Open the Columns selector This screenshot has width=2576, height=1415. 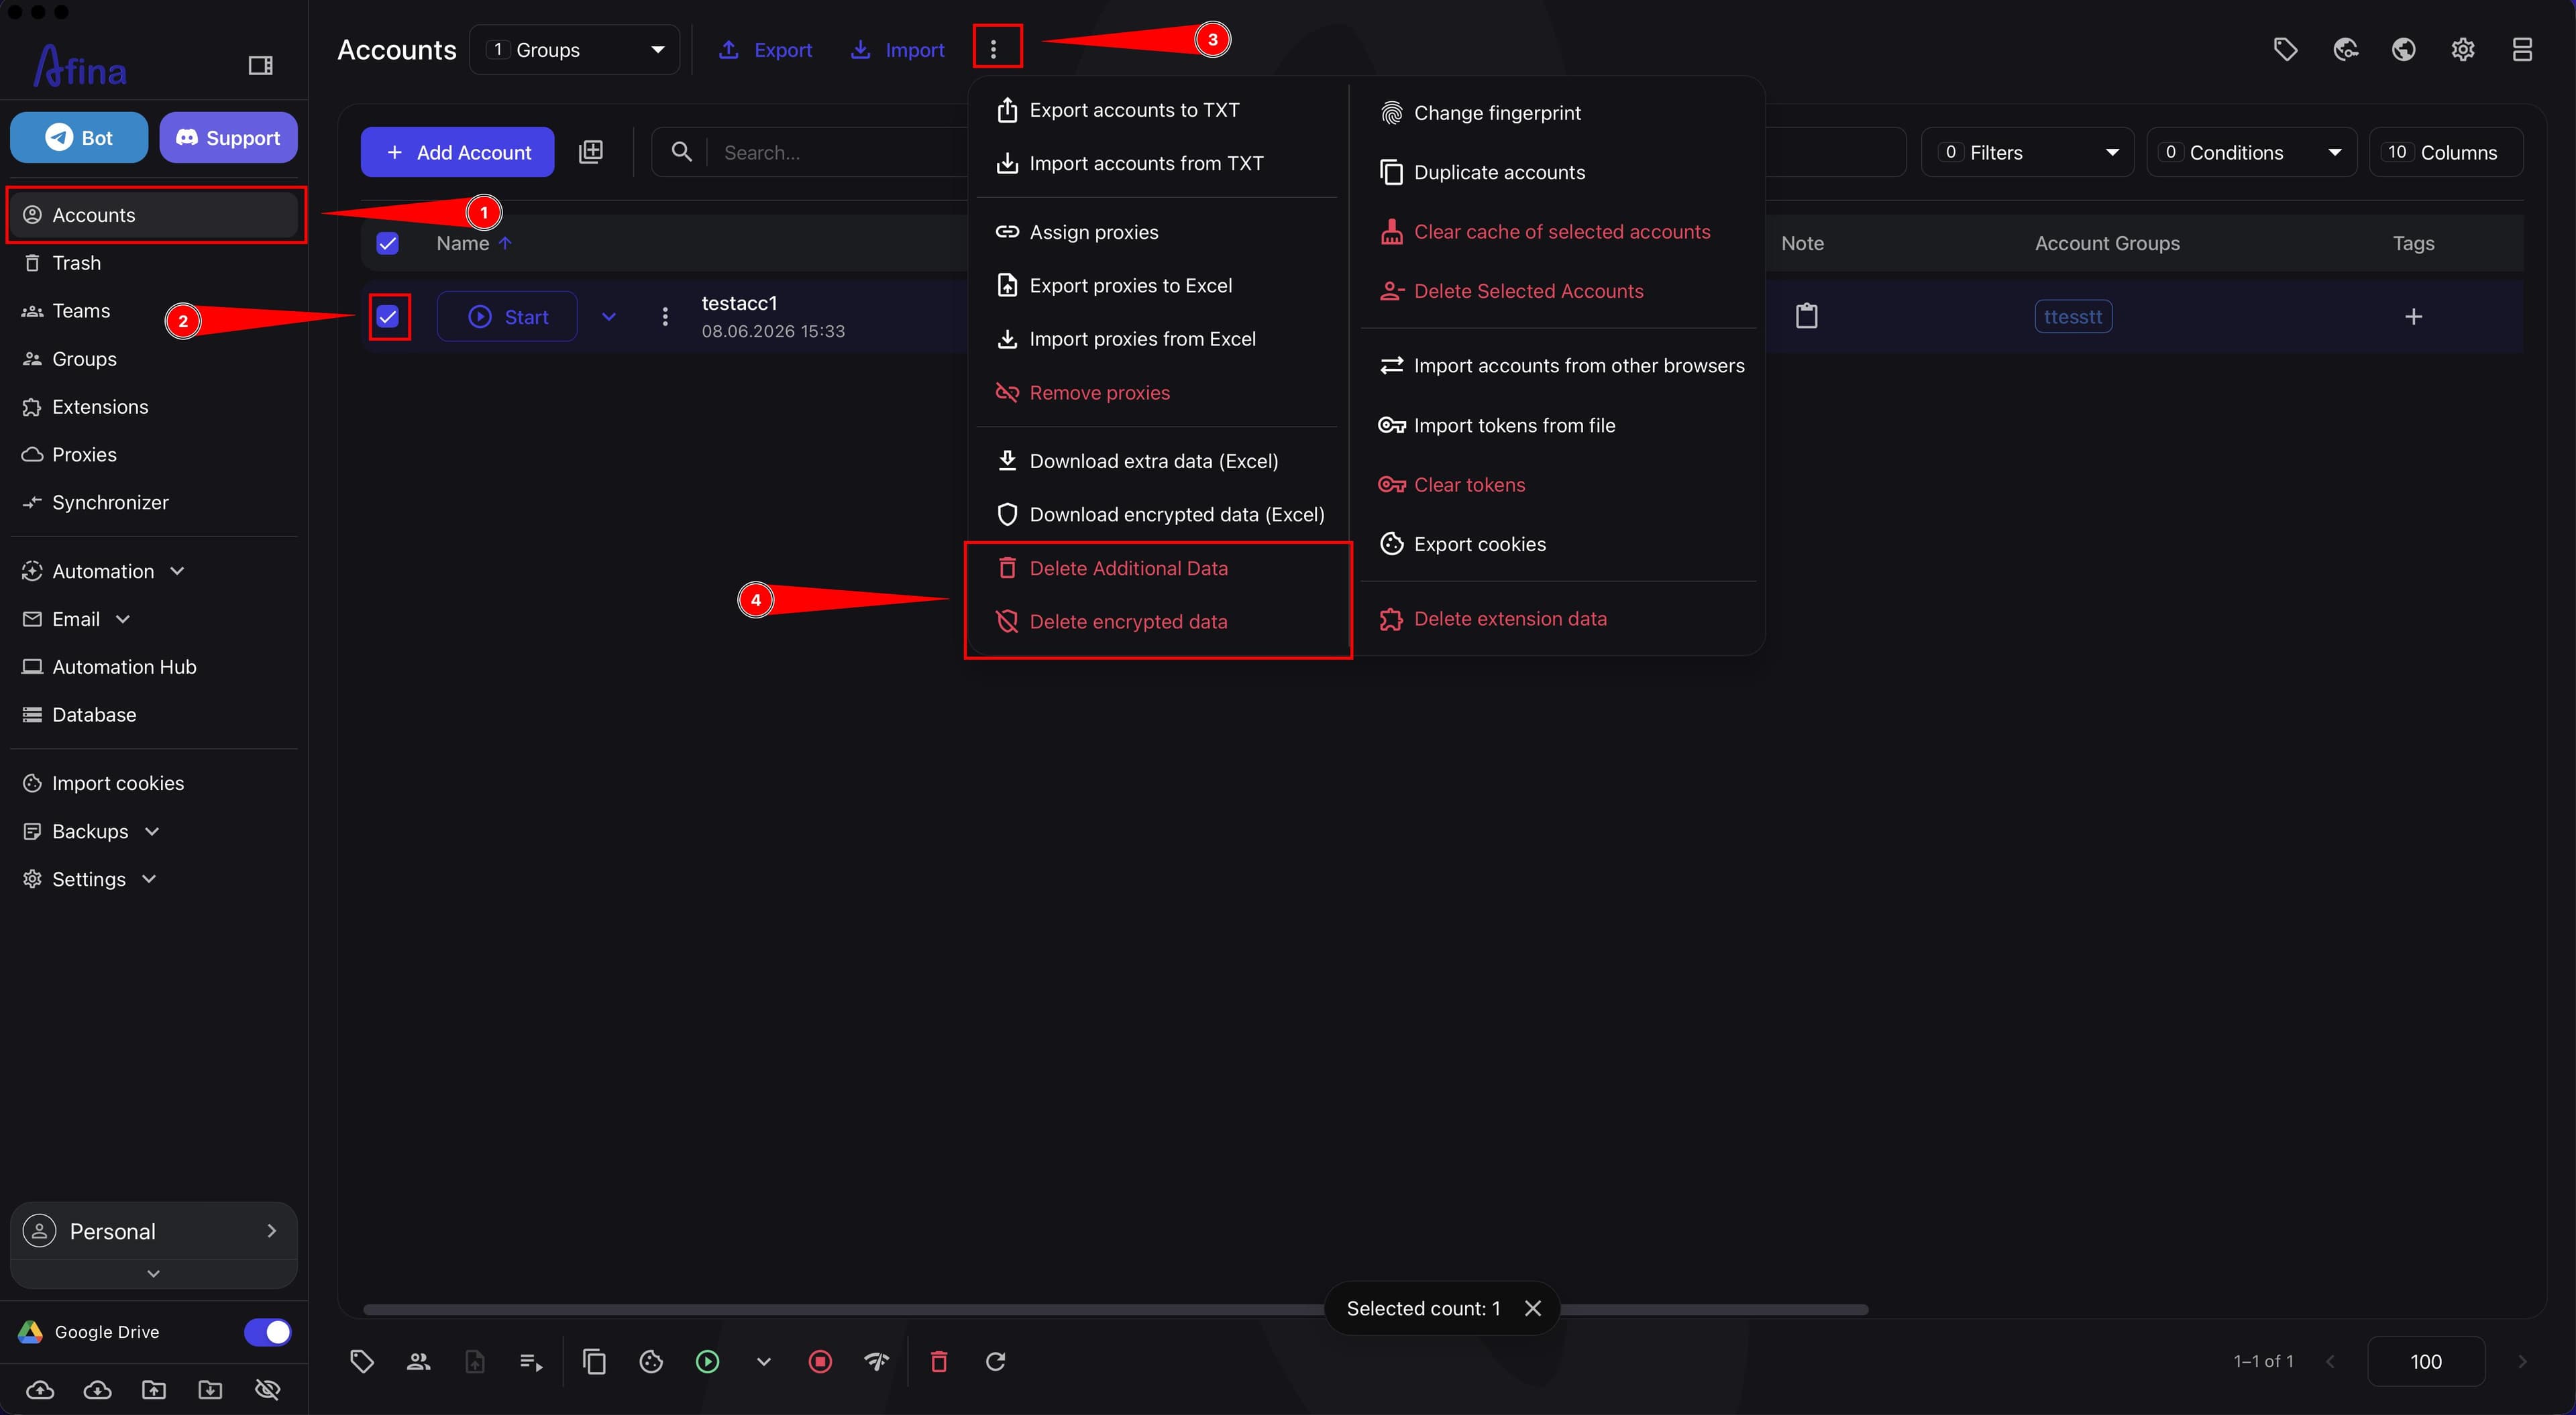click(2445, 152)
